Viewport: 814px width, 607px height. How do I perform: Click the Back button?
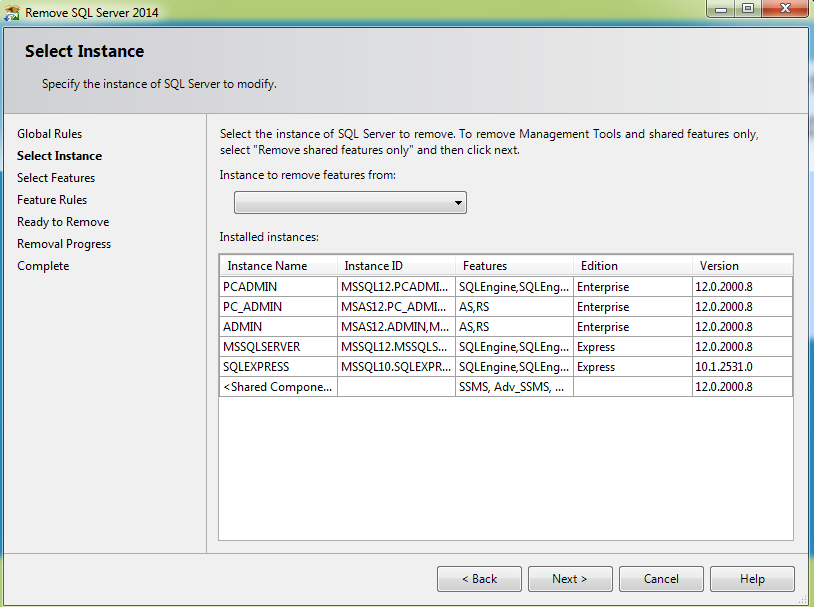pos(479,578)
